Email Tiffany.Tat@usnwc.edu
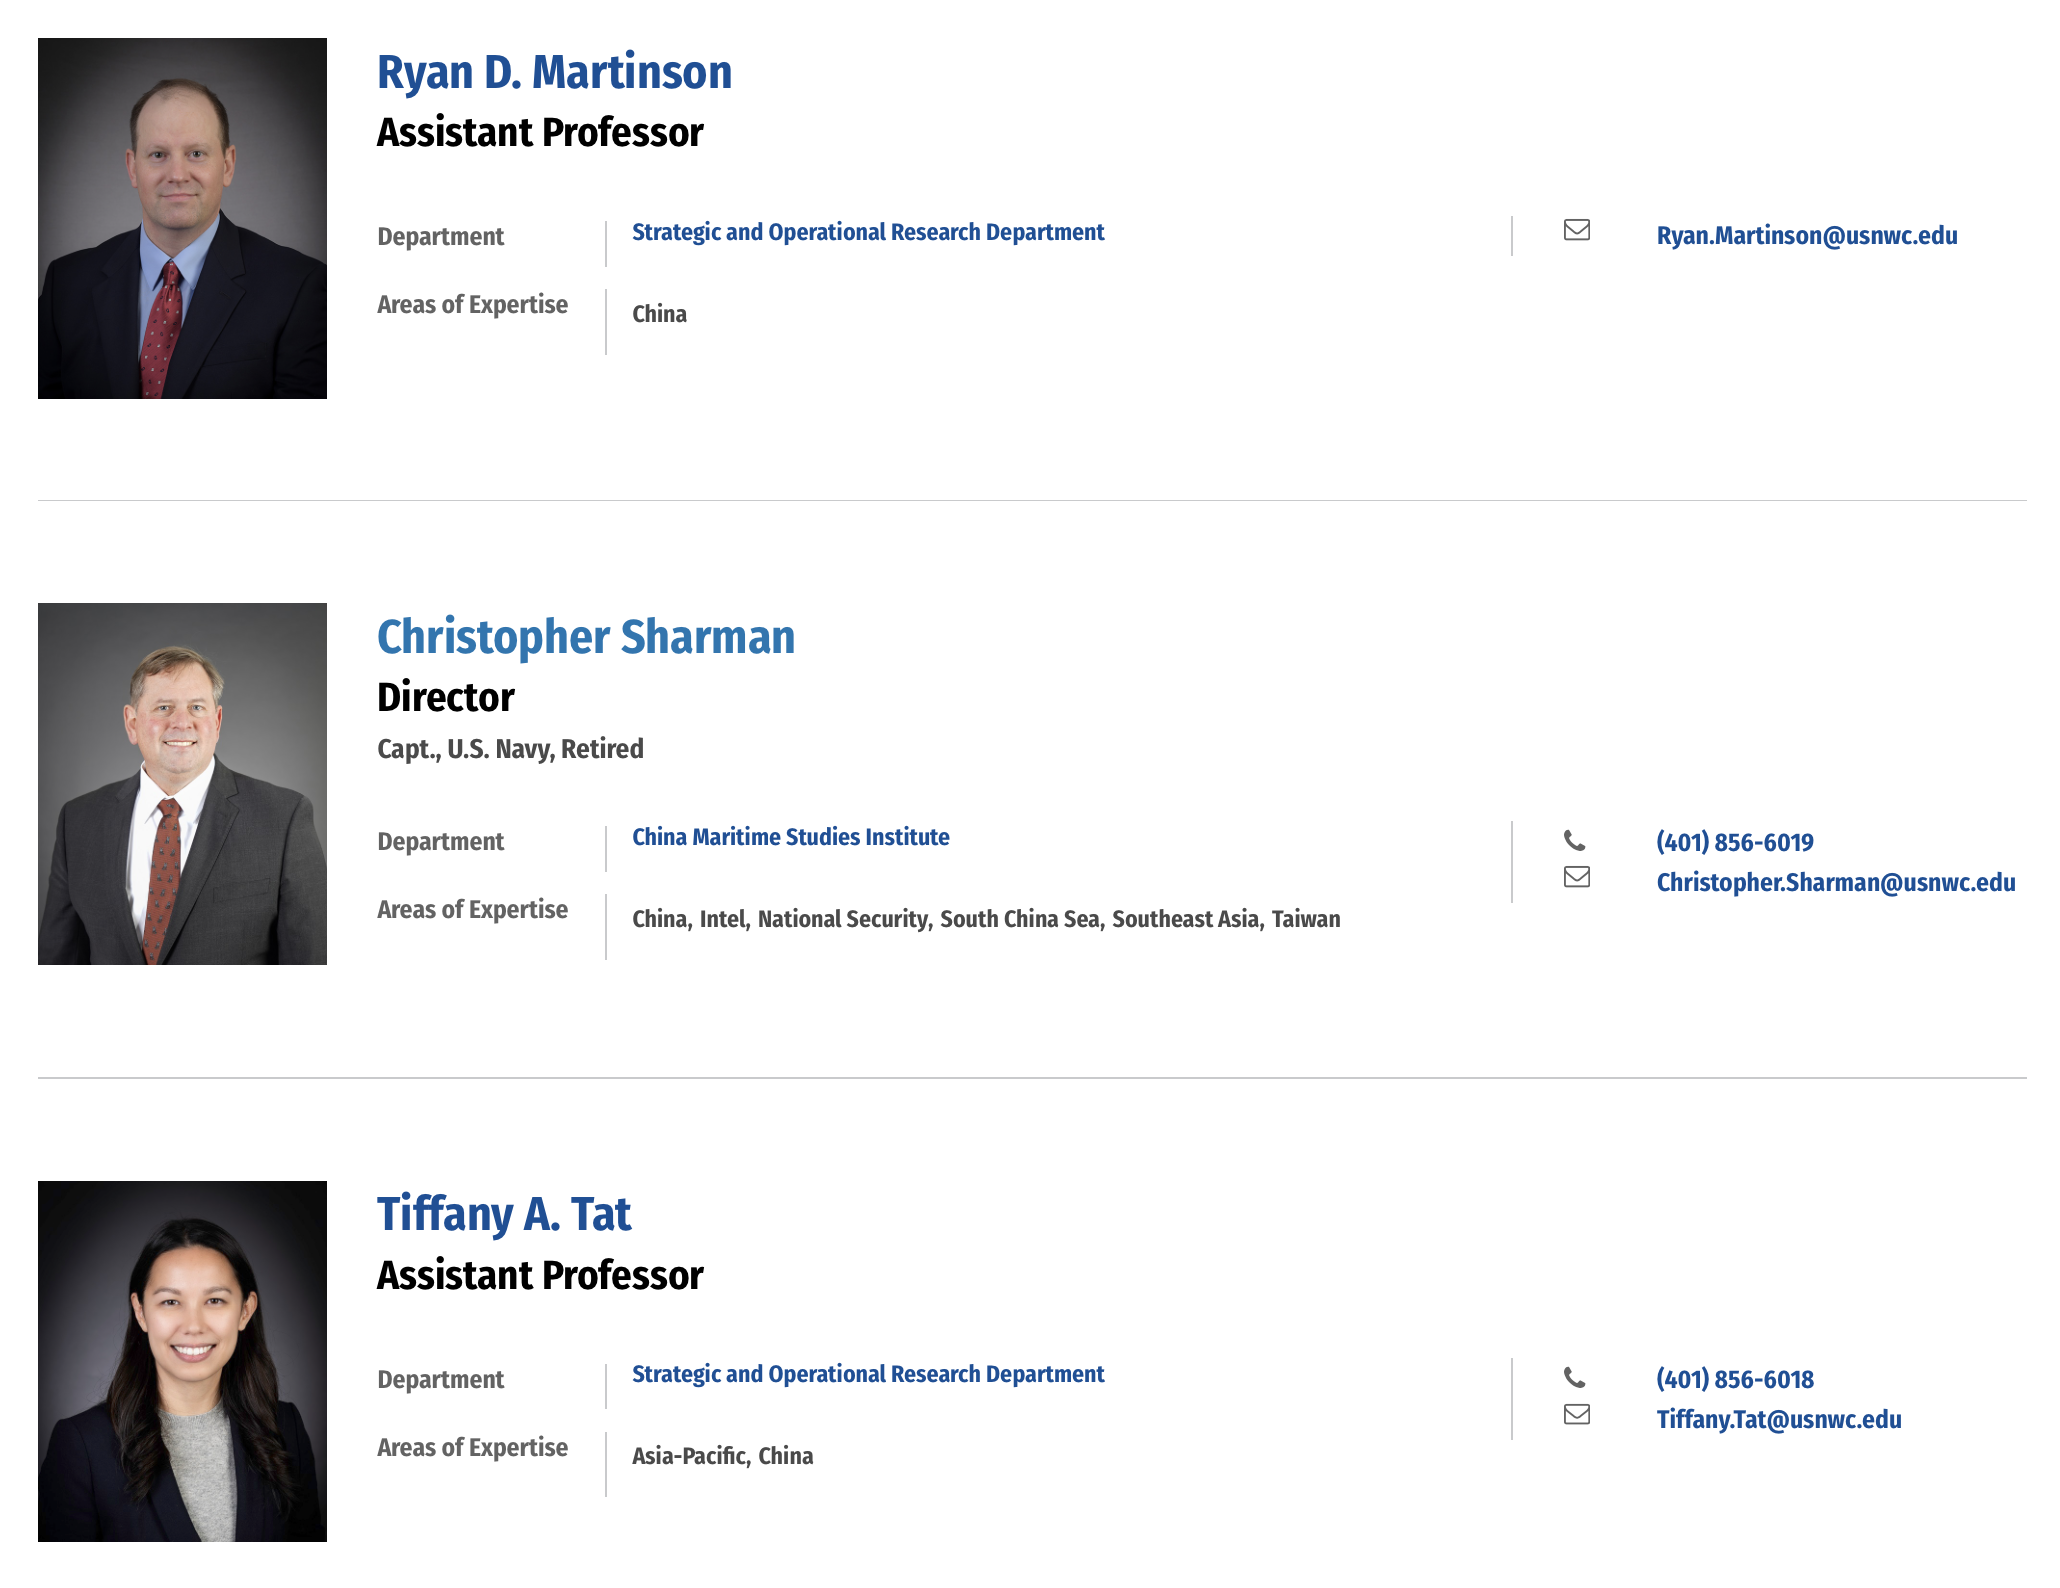 coord(1779,1419)
